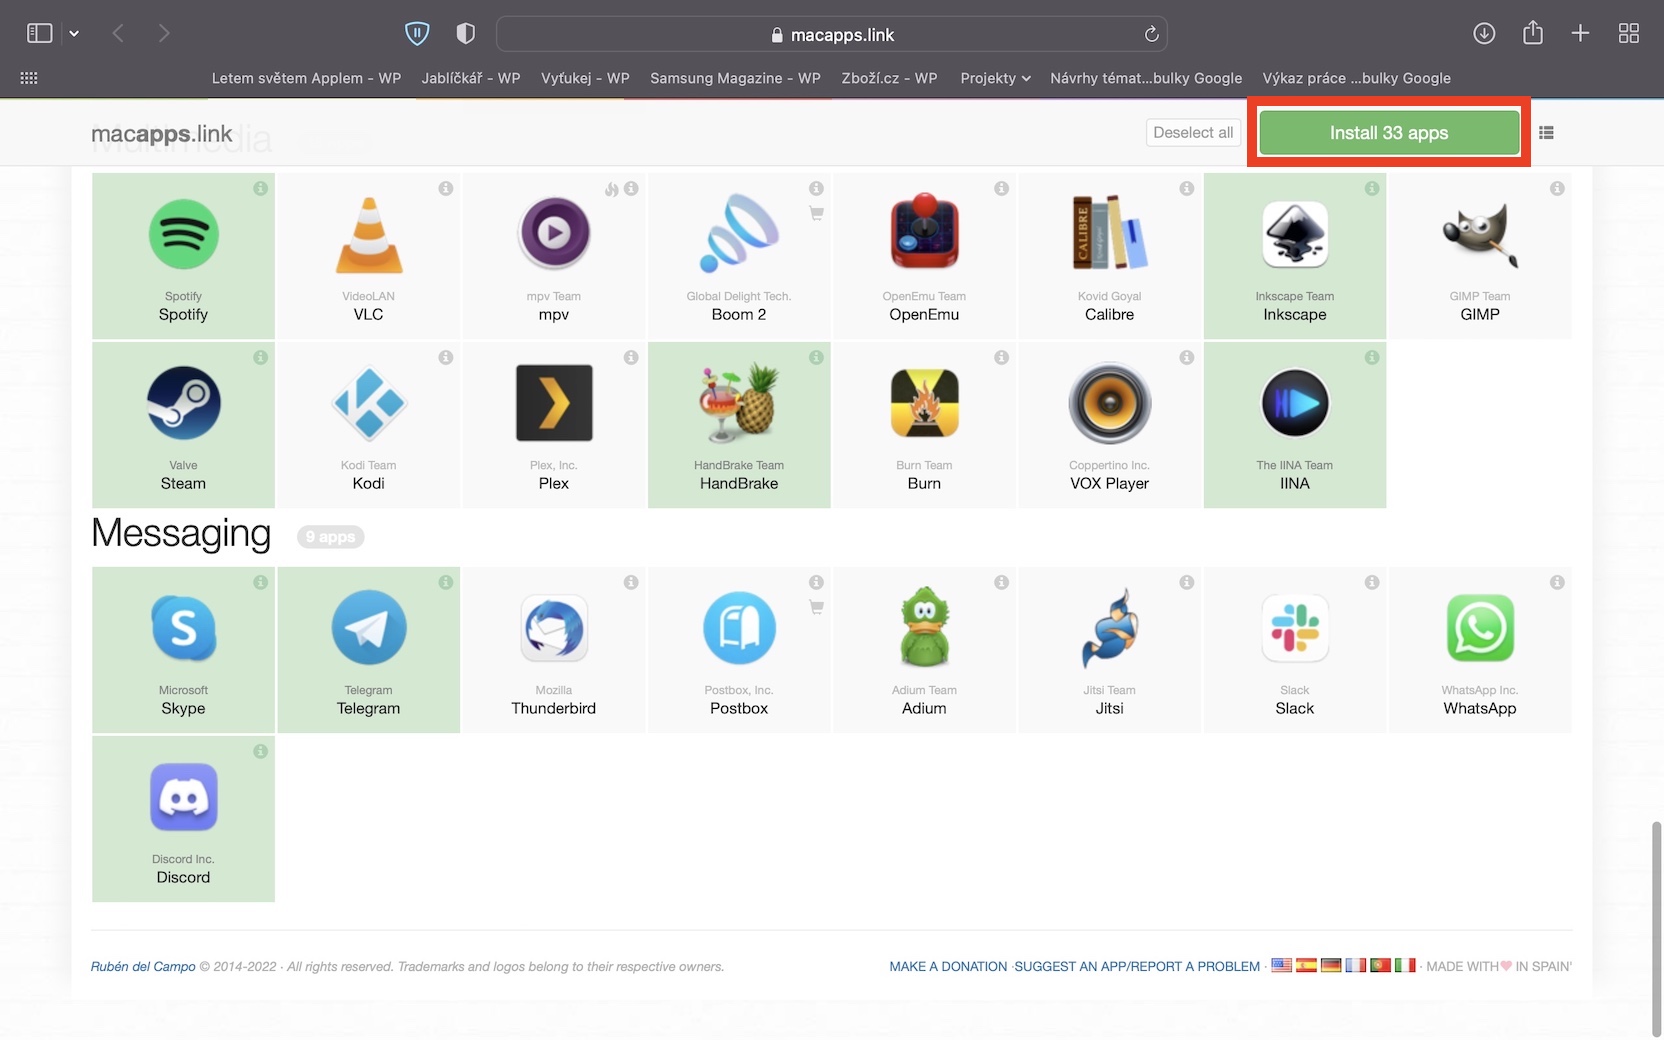This screenshot has width=1664, height=1040.
Task: Open Suggest an App/Report a Problem link
Action: click(x=1137, y=966)
